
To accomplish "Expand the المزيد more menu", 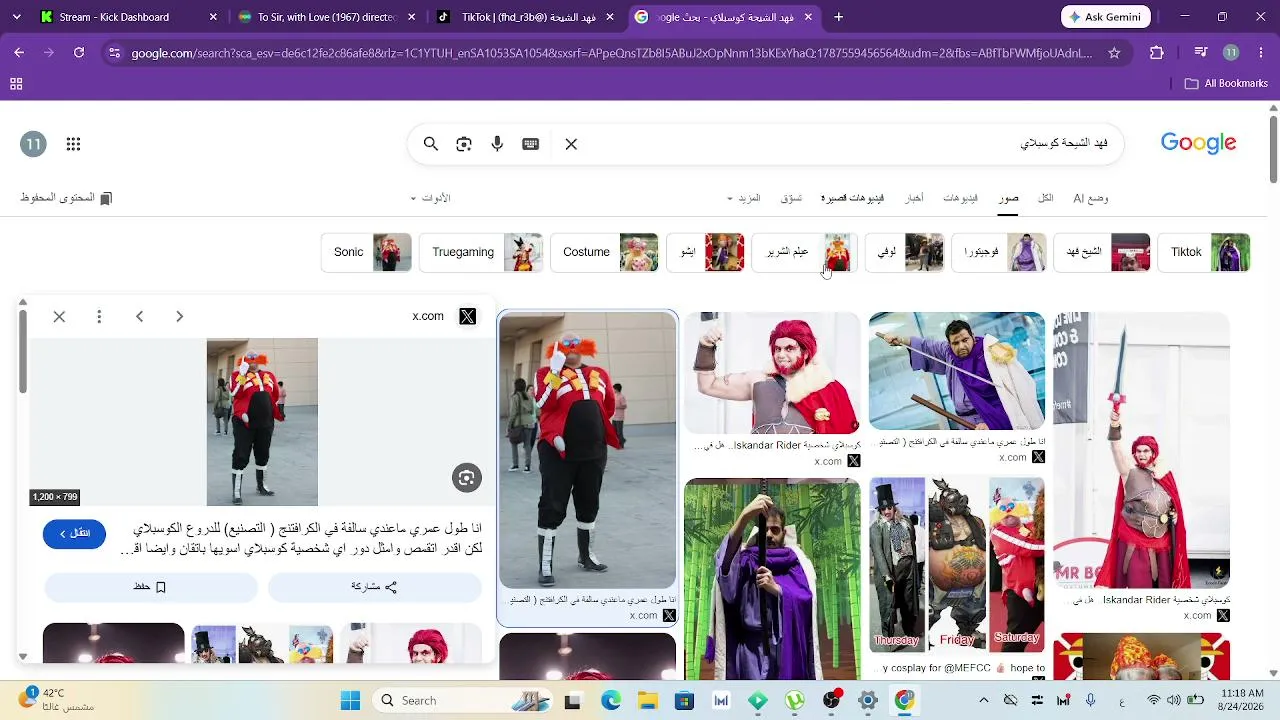I will (x=744, y=198).
